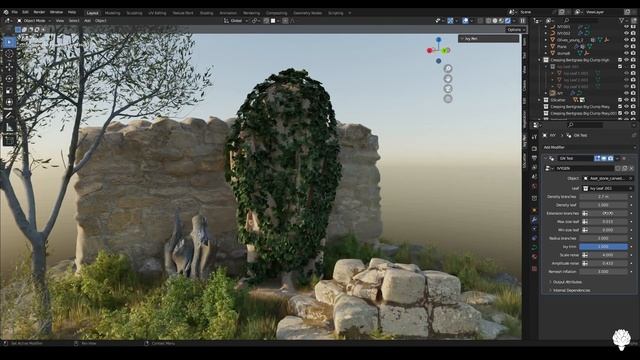Viewport: 640px width, 360px height.
Task: Click the viewport zoom navigation icon
Action: (x=448, y=68)
